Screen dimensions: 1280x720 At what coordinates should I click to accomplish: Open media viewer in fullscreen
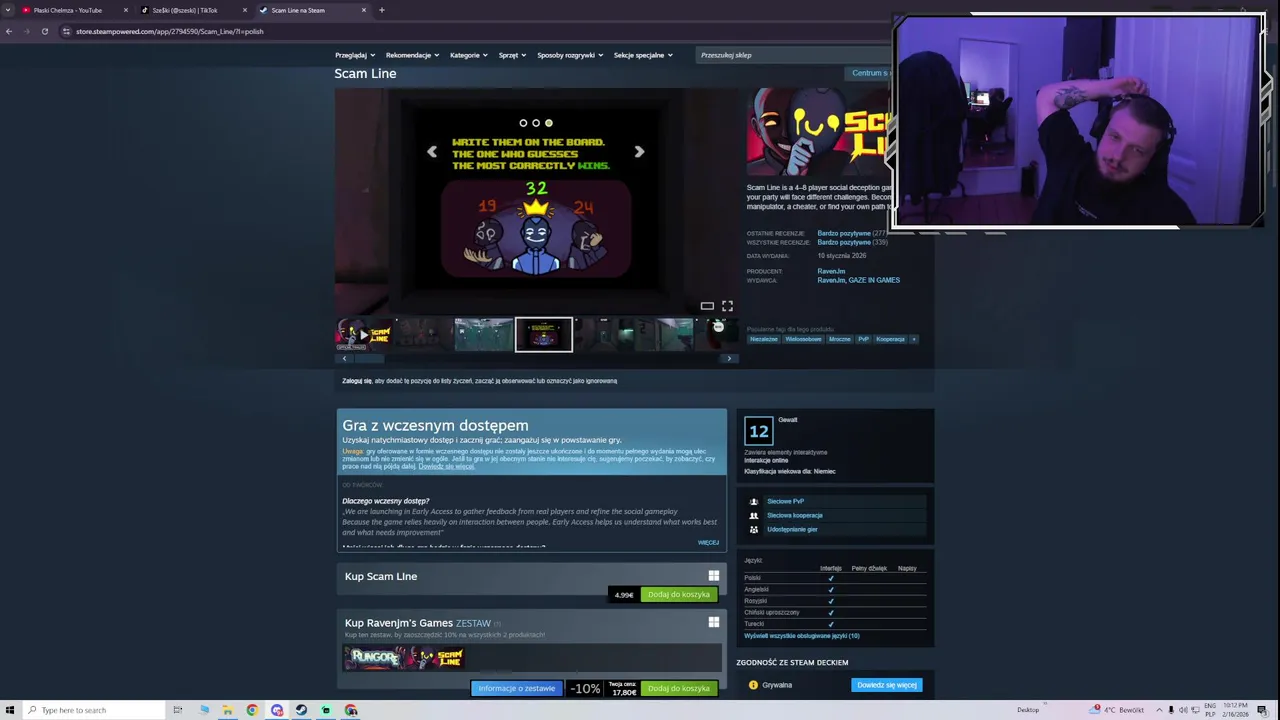(728, 306)
